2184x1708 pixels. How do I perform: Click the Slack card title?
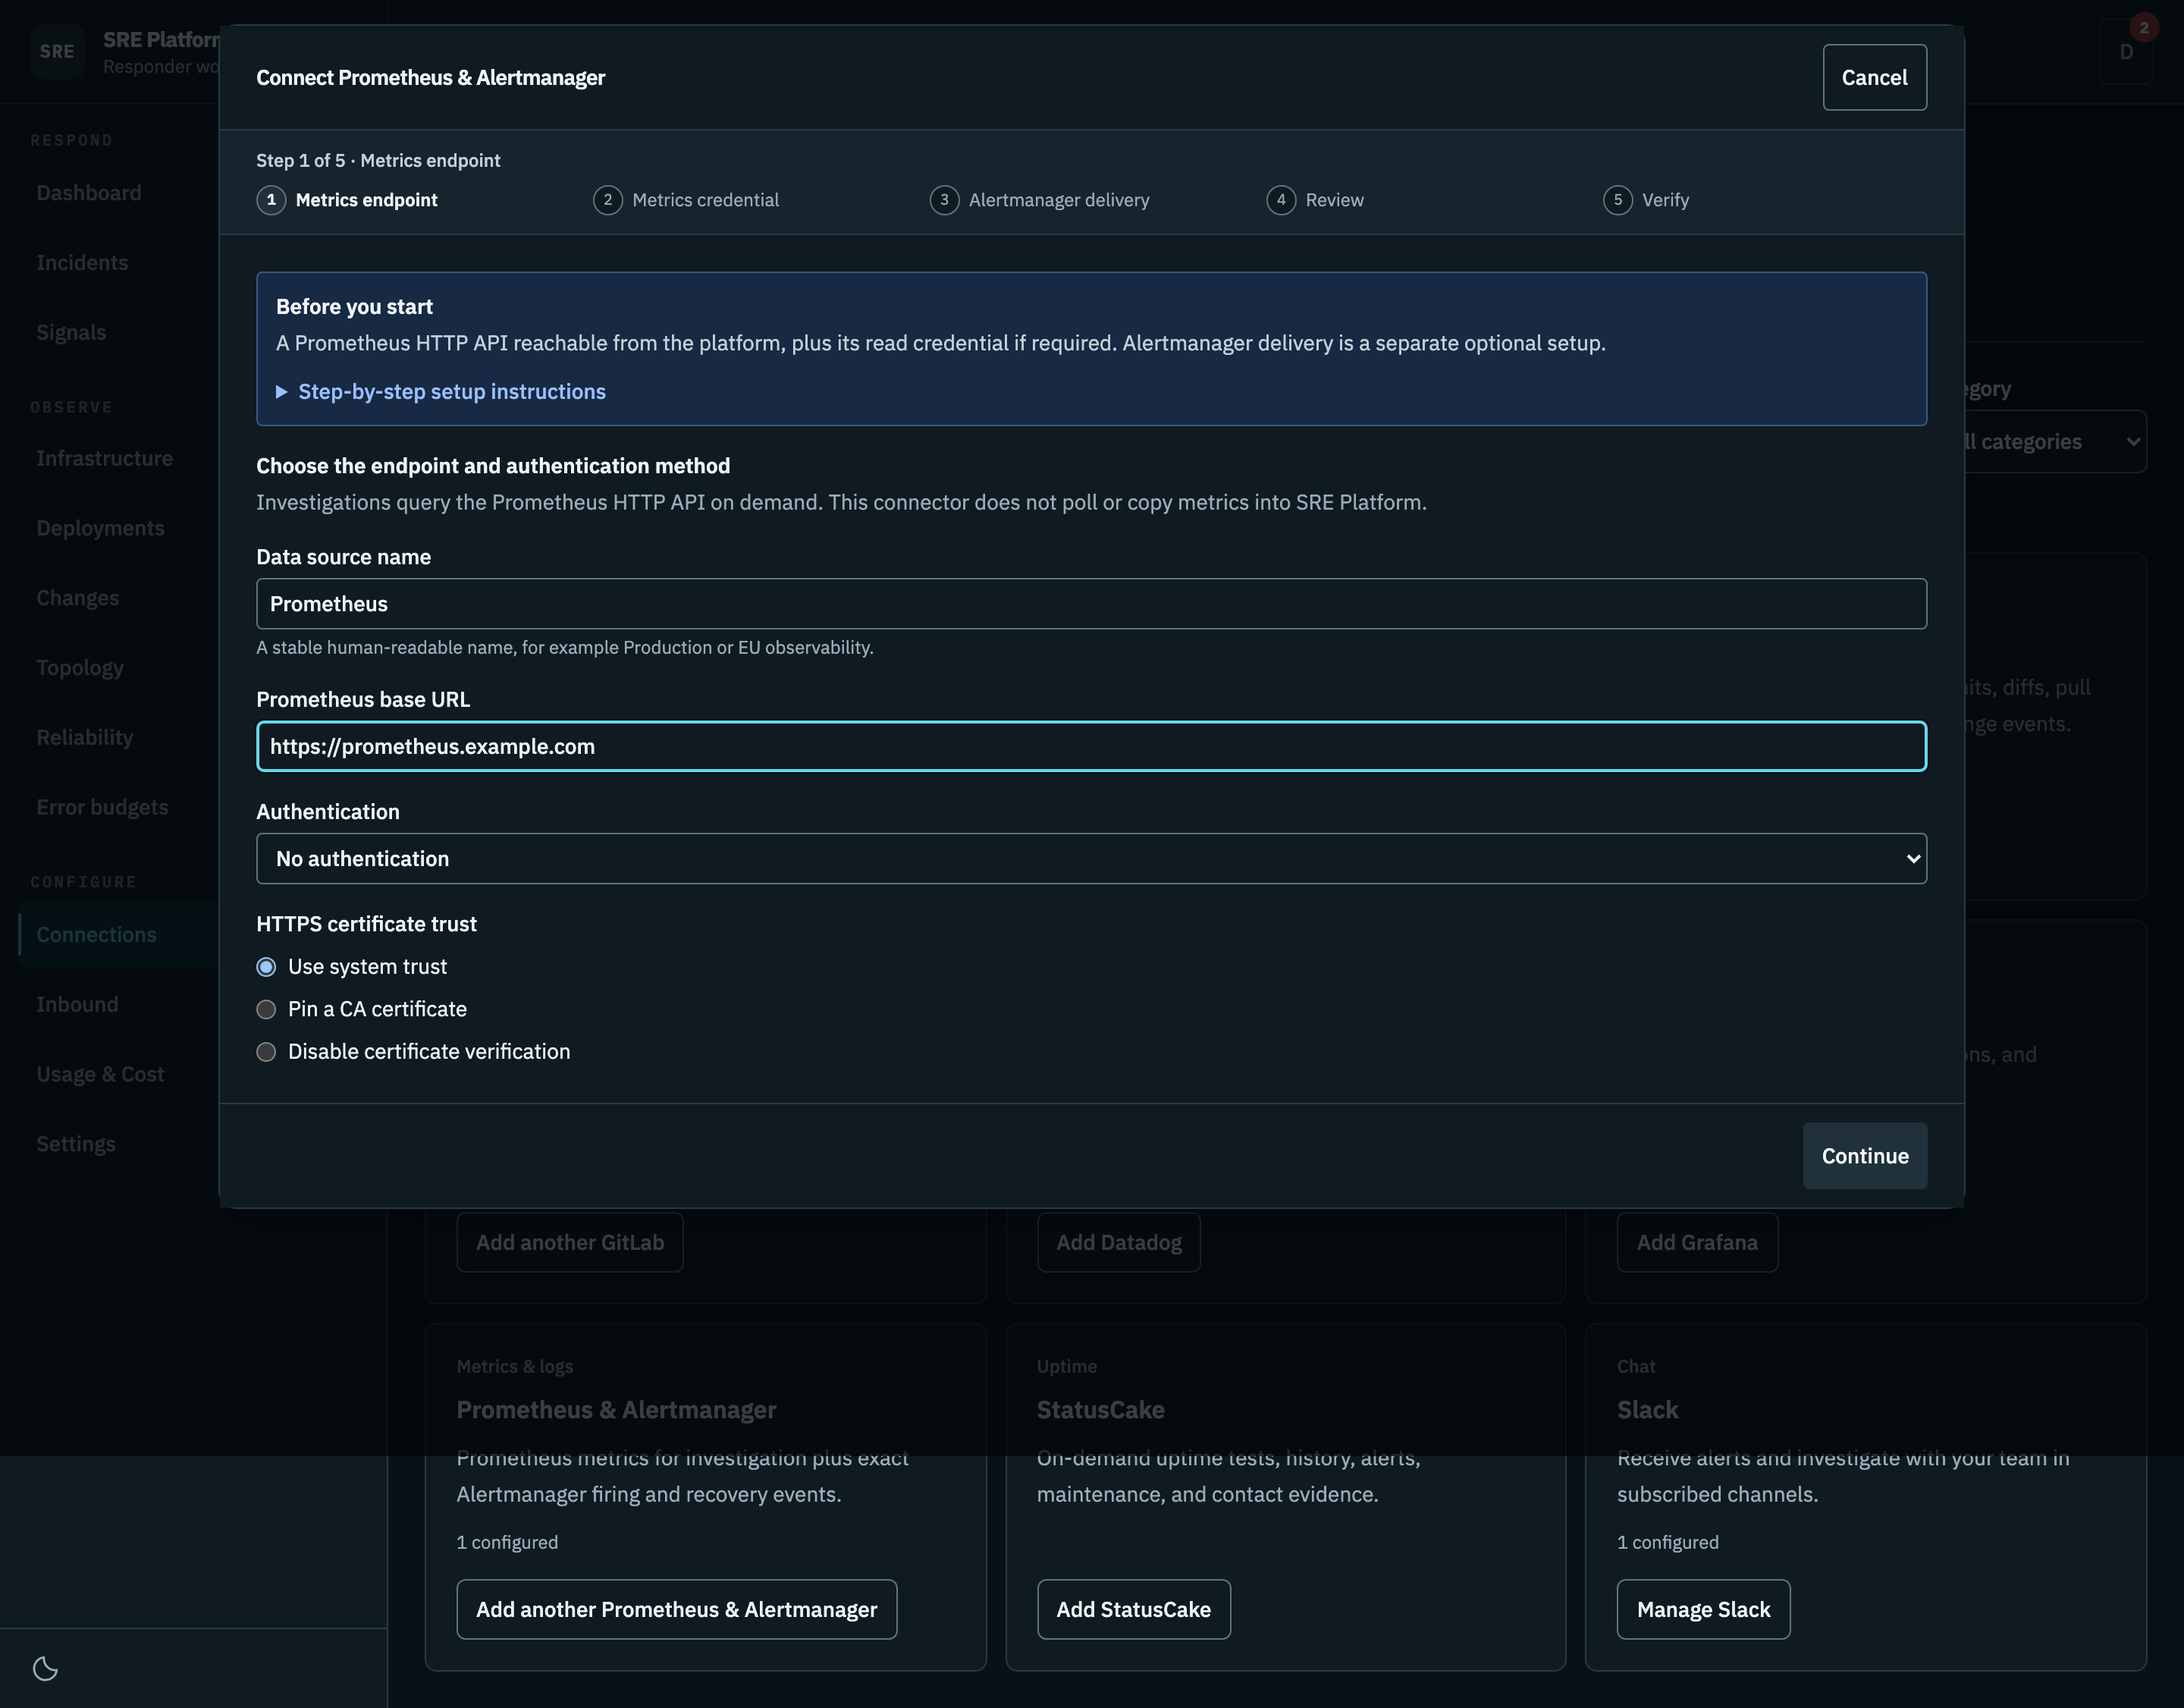(x=1647, y=1410)
